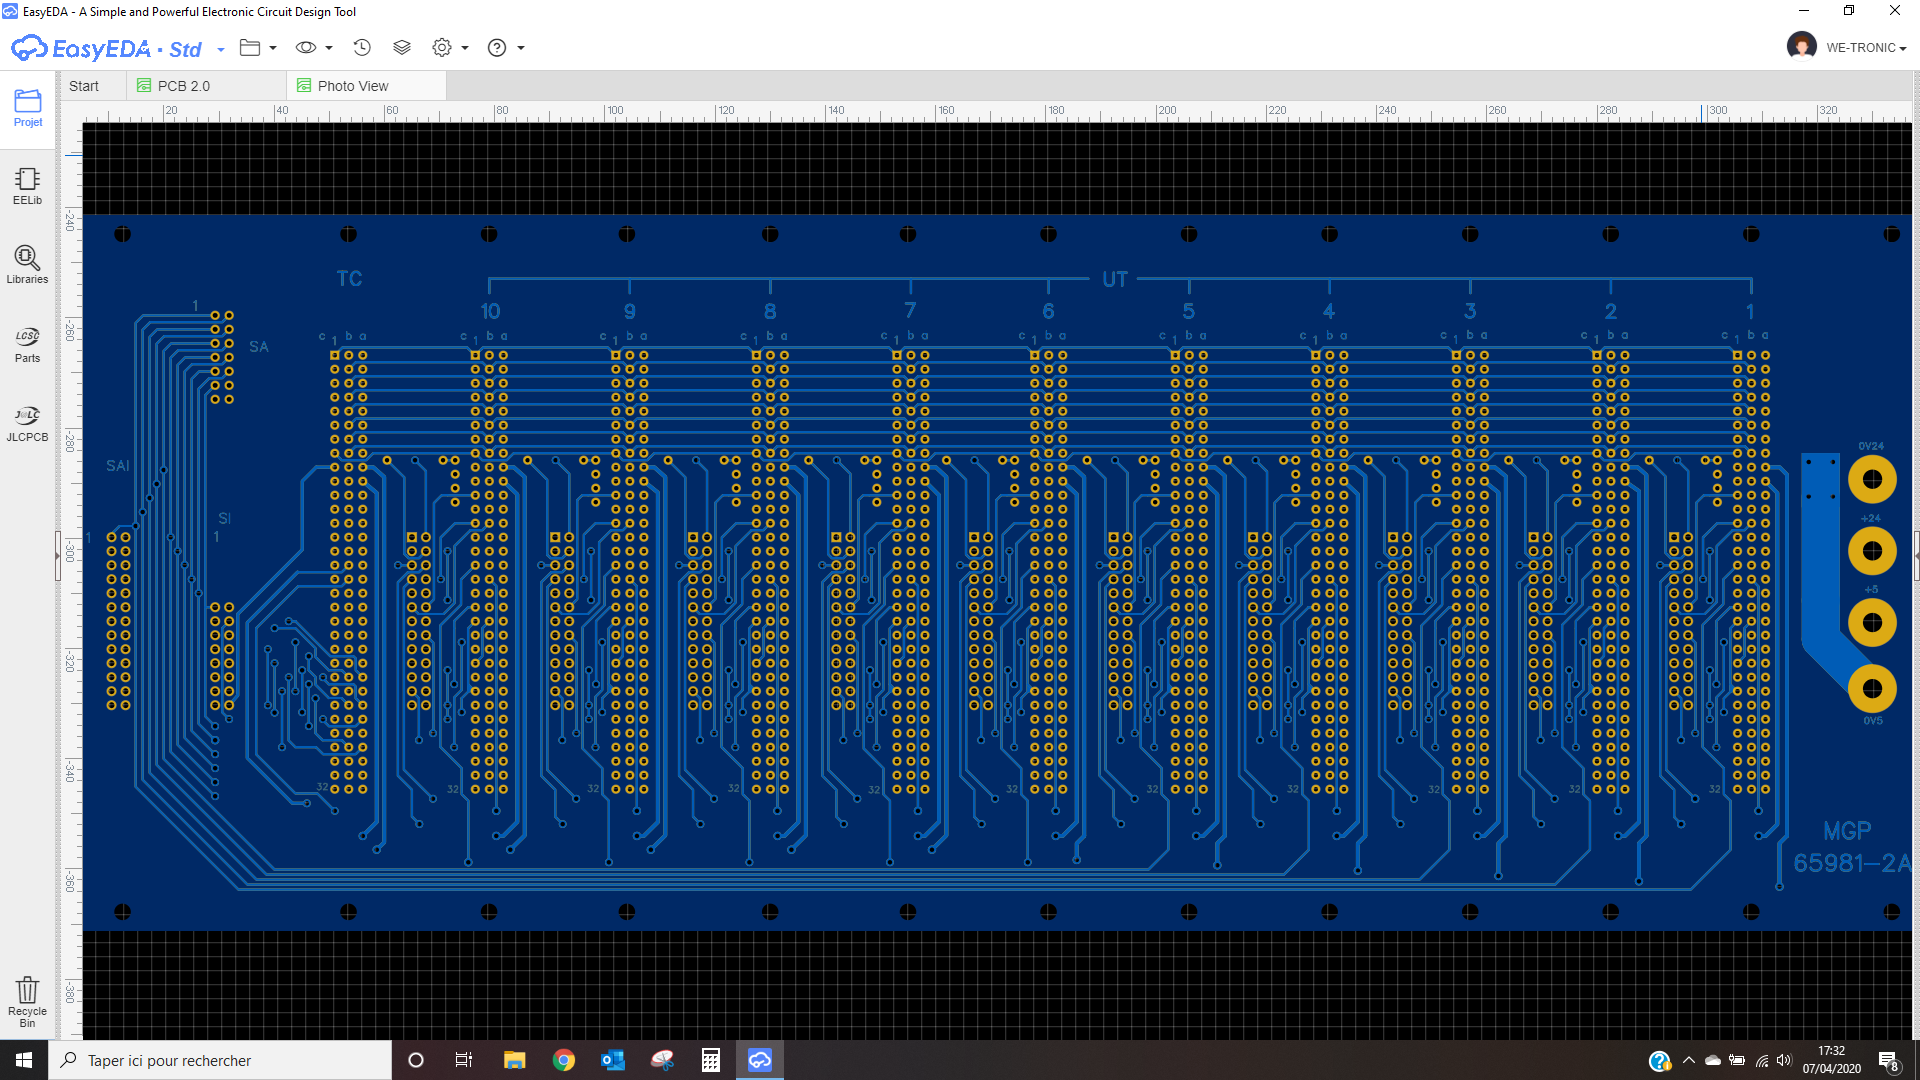
Task: Click the left panel collapse handle
Action: tap(58, 557)
